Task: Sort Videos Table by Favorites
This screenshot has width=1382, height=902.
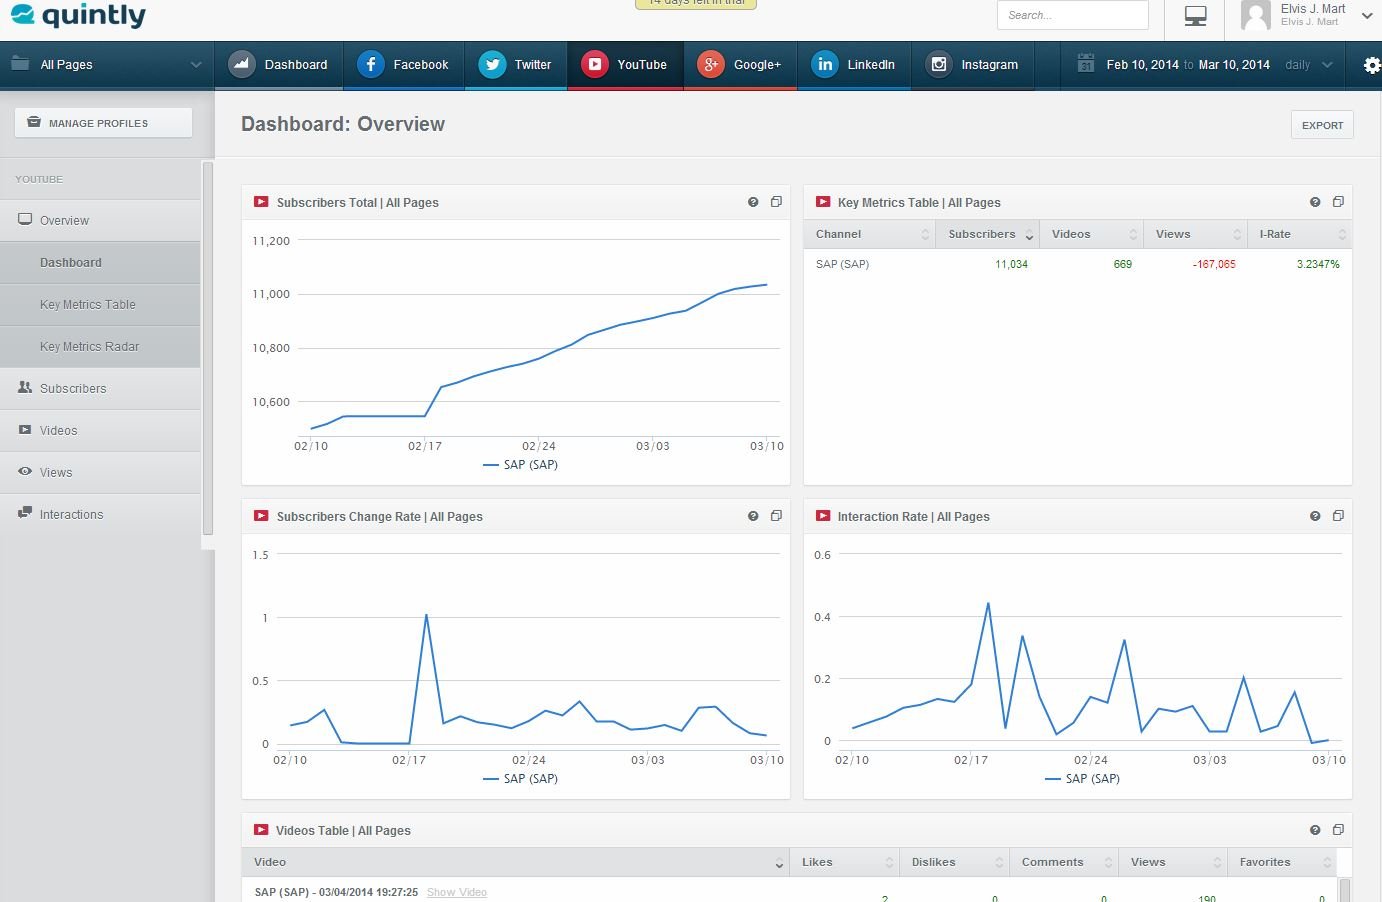Action: 1283,862
